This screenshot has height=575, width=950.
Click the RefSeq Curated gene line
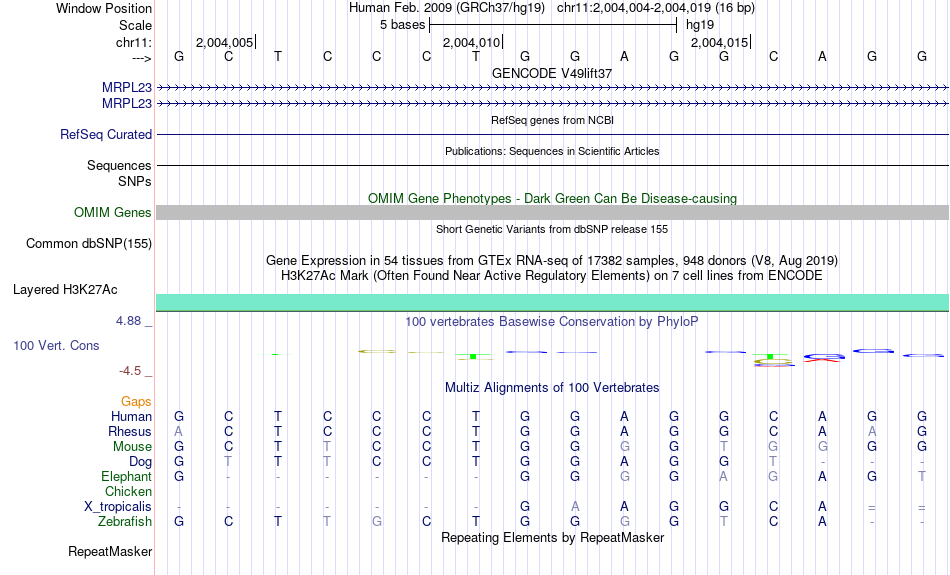pos(552,135)
